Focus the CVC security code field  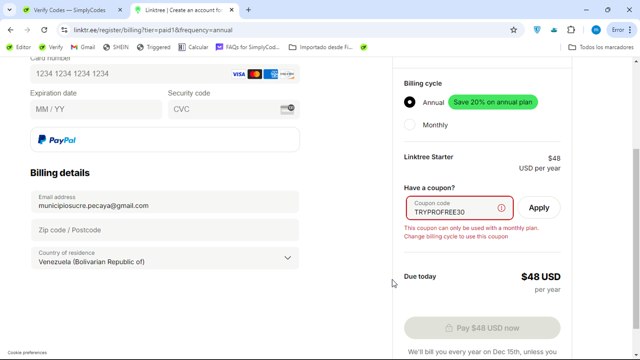pyautogui.click(x=233, y=109)
